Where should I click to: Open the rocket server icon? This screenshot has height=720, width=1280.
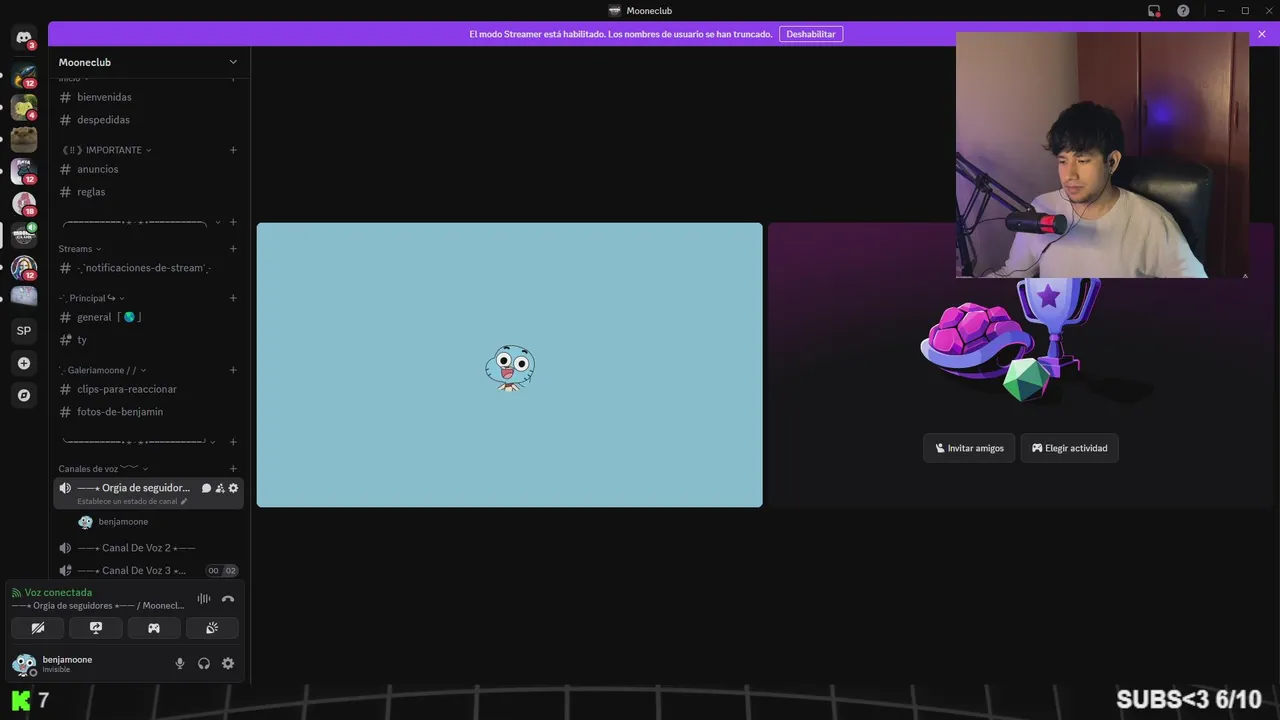coord(24,75)
